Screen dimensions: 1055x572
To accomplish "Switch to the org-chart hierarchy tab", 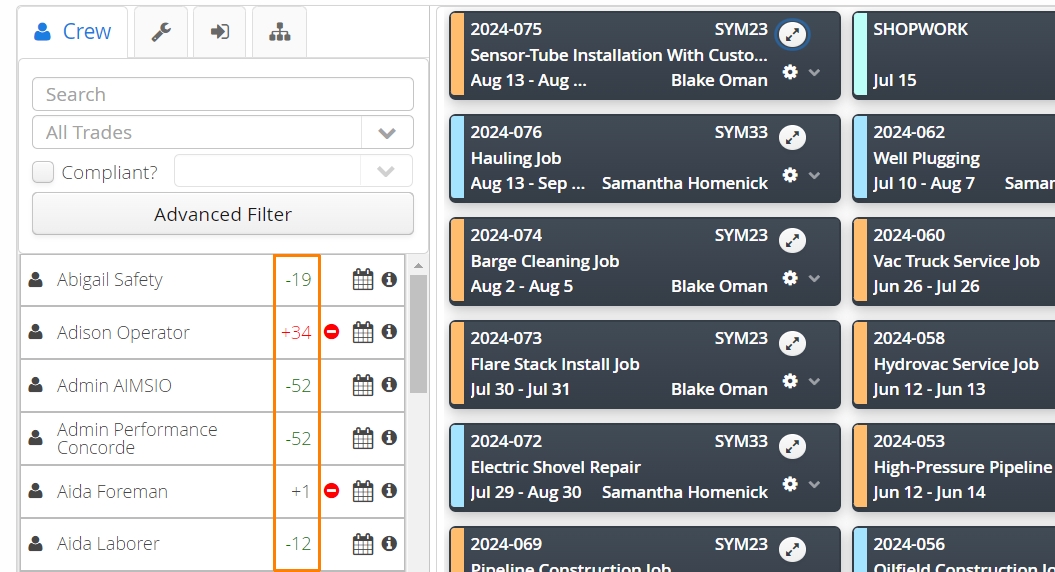I will point(279,32).
